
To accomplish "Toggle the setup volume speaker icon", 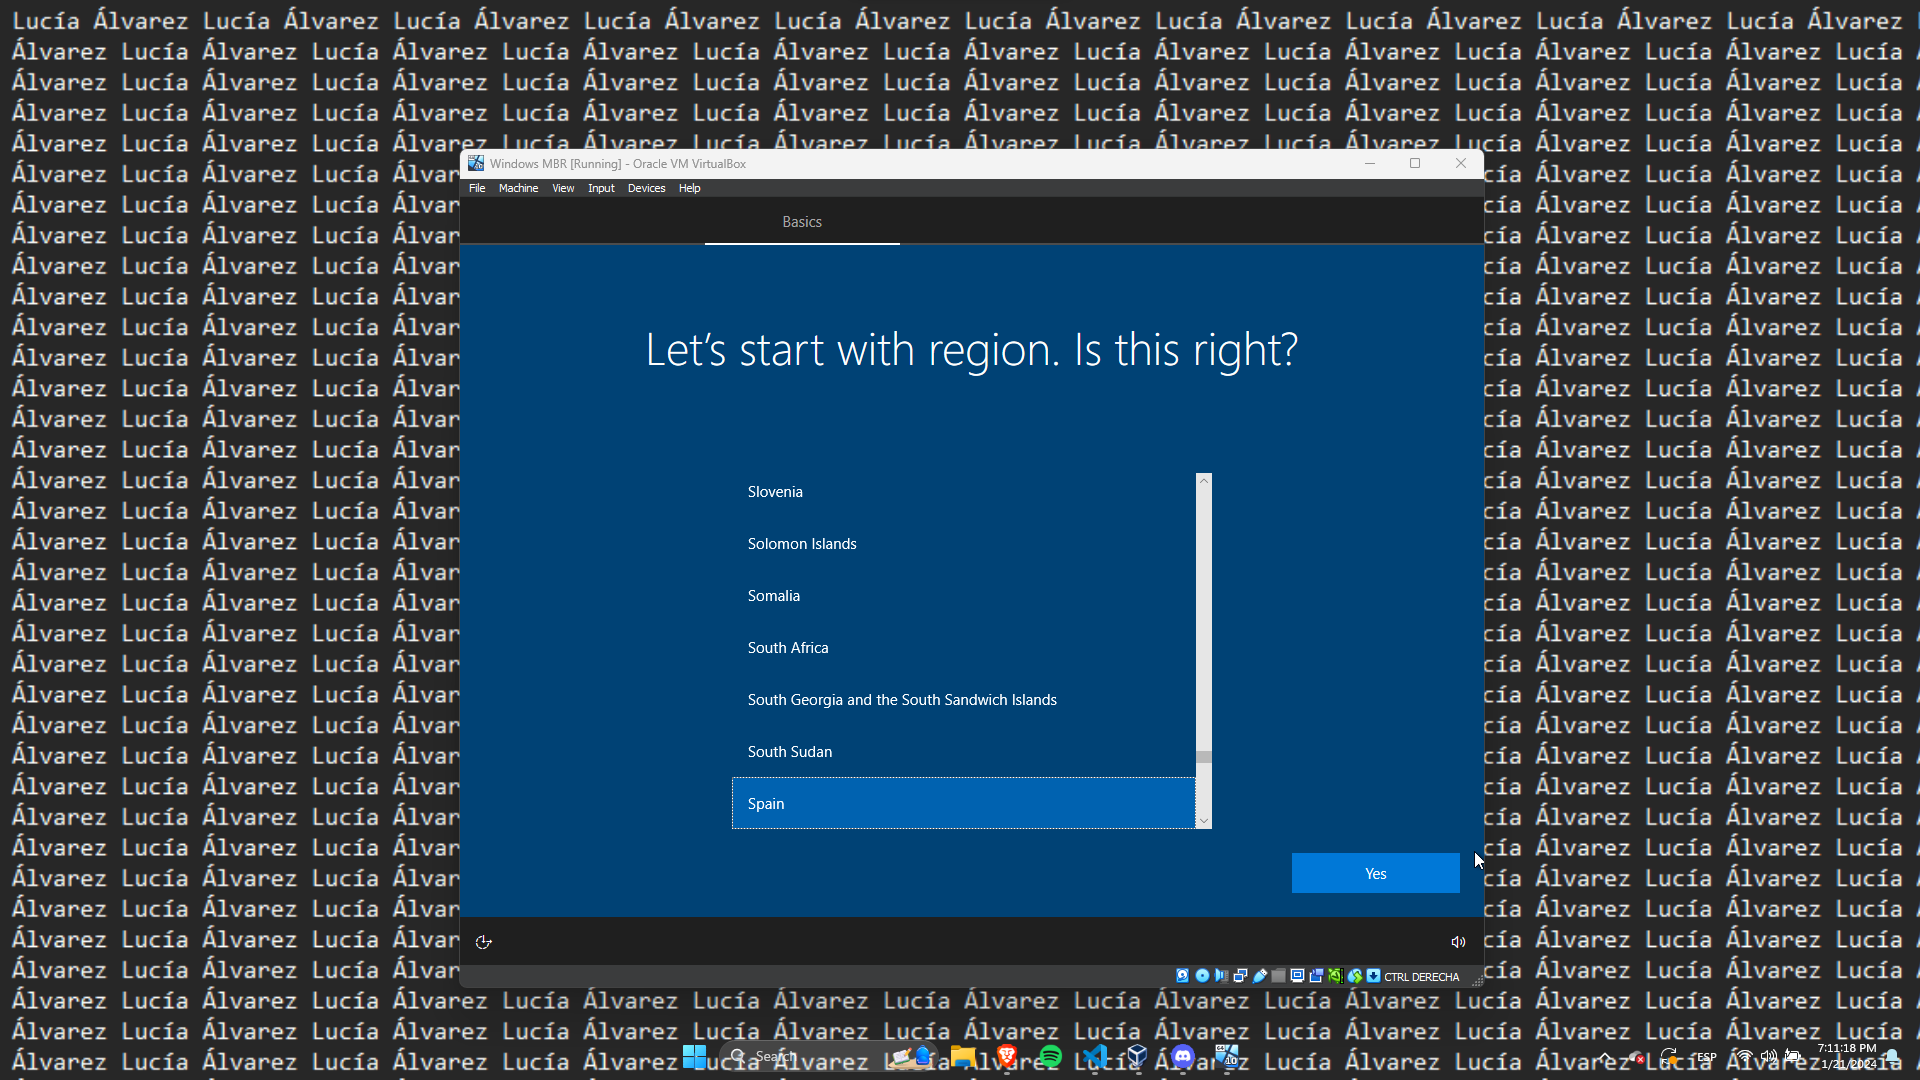I will point(1458,942).
